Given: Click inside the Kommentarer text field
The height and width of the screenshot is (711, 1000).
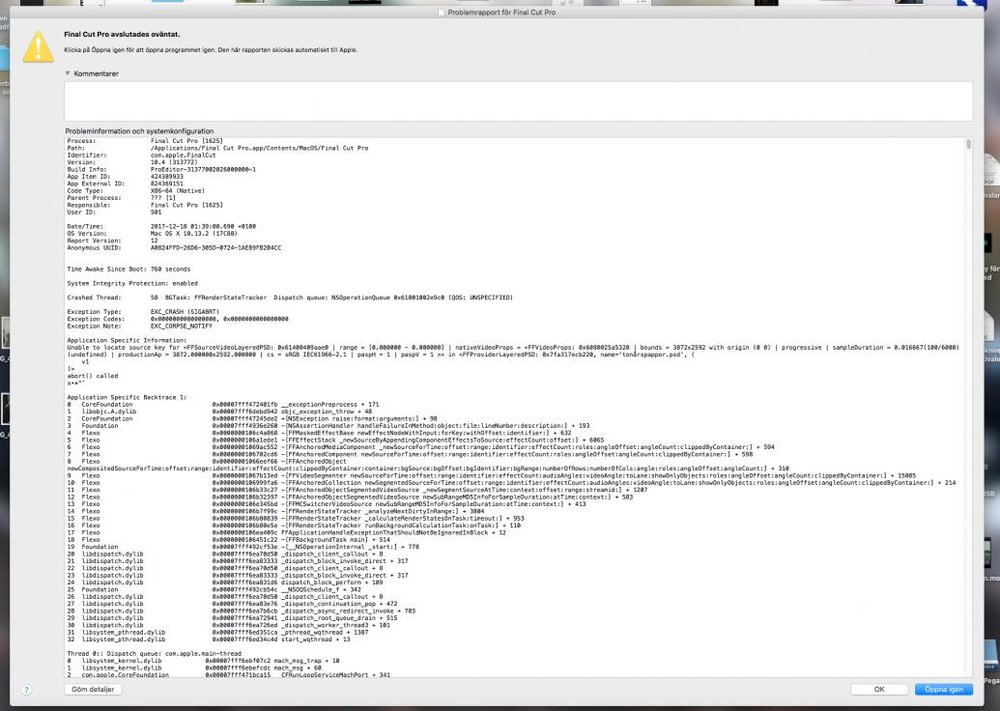Looking at the screenshot, I should [518, 101].
